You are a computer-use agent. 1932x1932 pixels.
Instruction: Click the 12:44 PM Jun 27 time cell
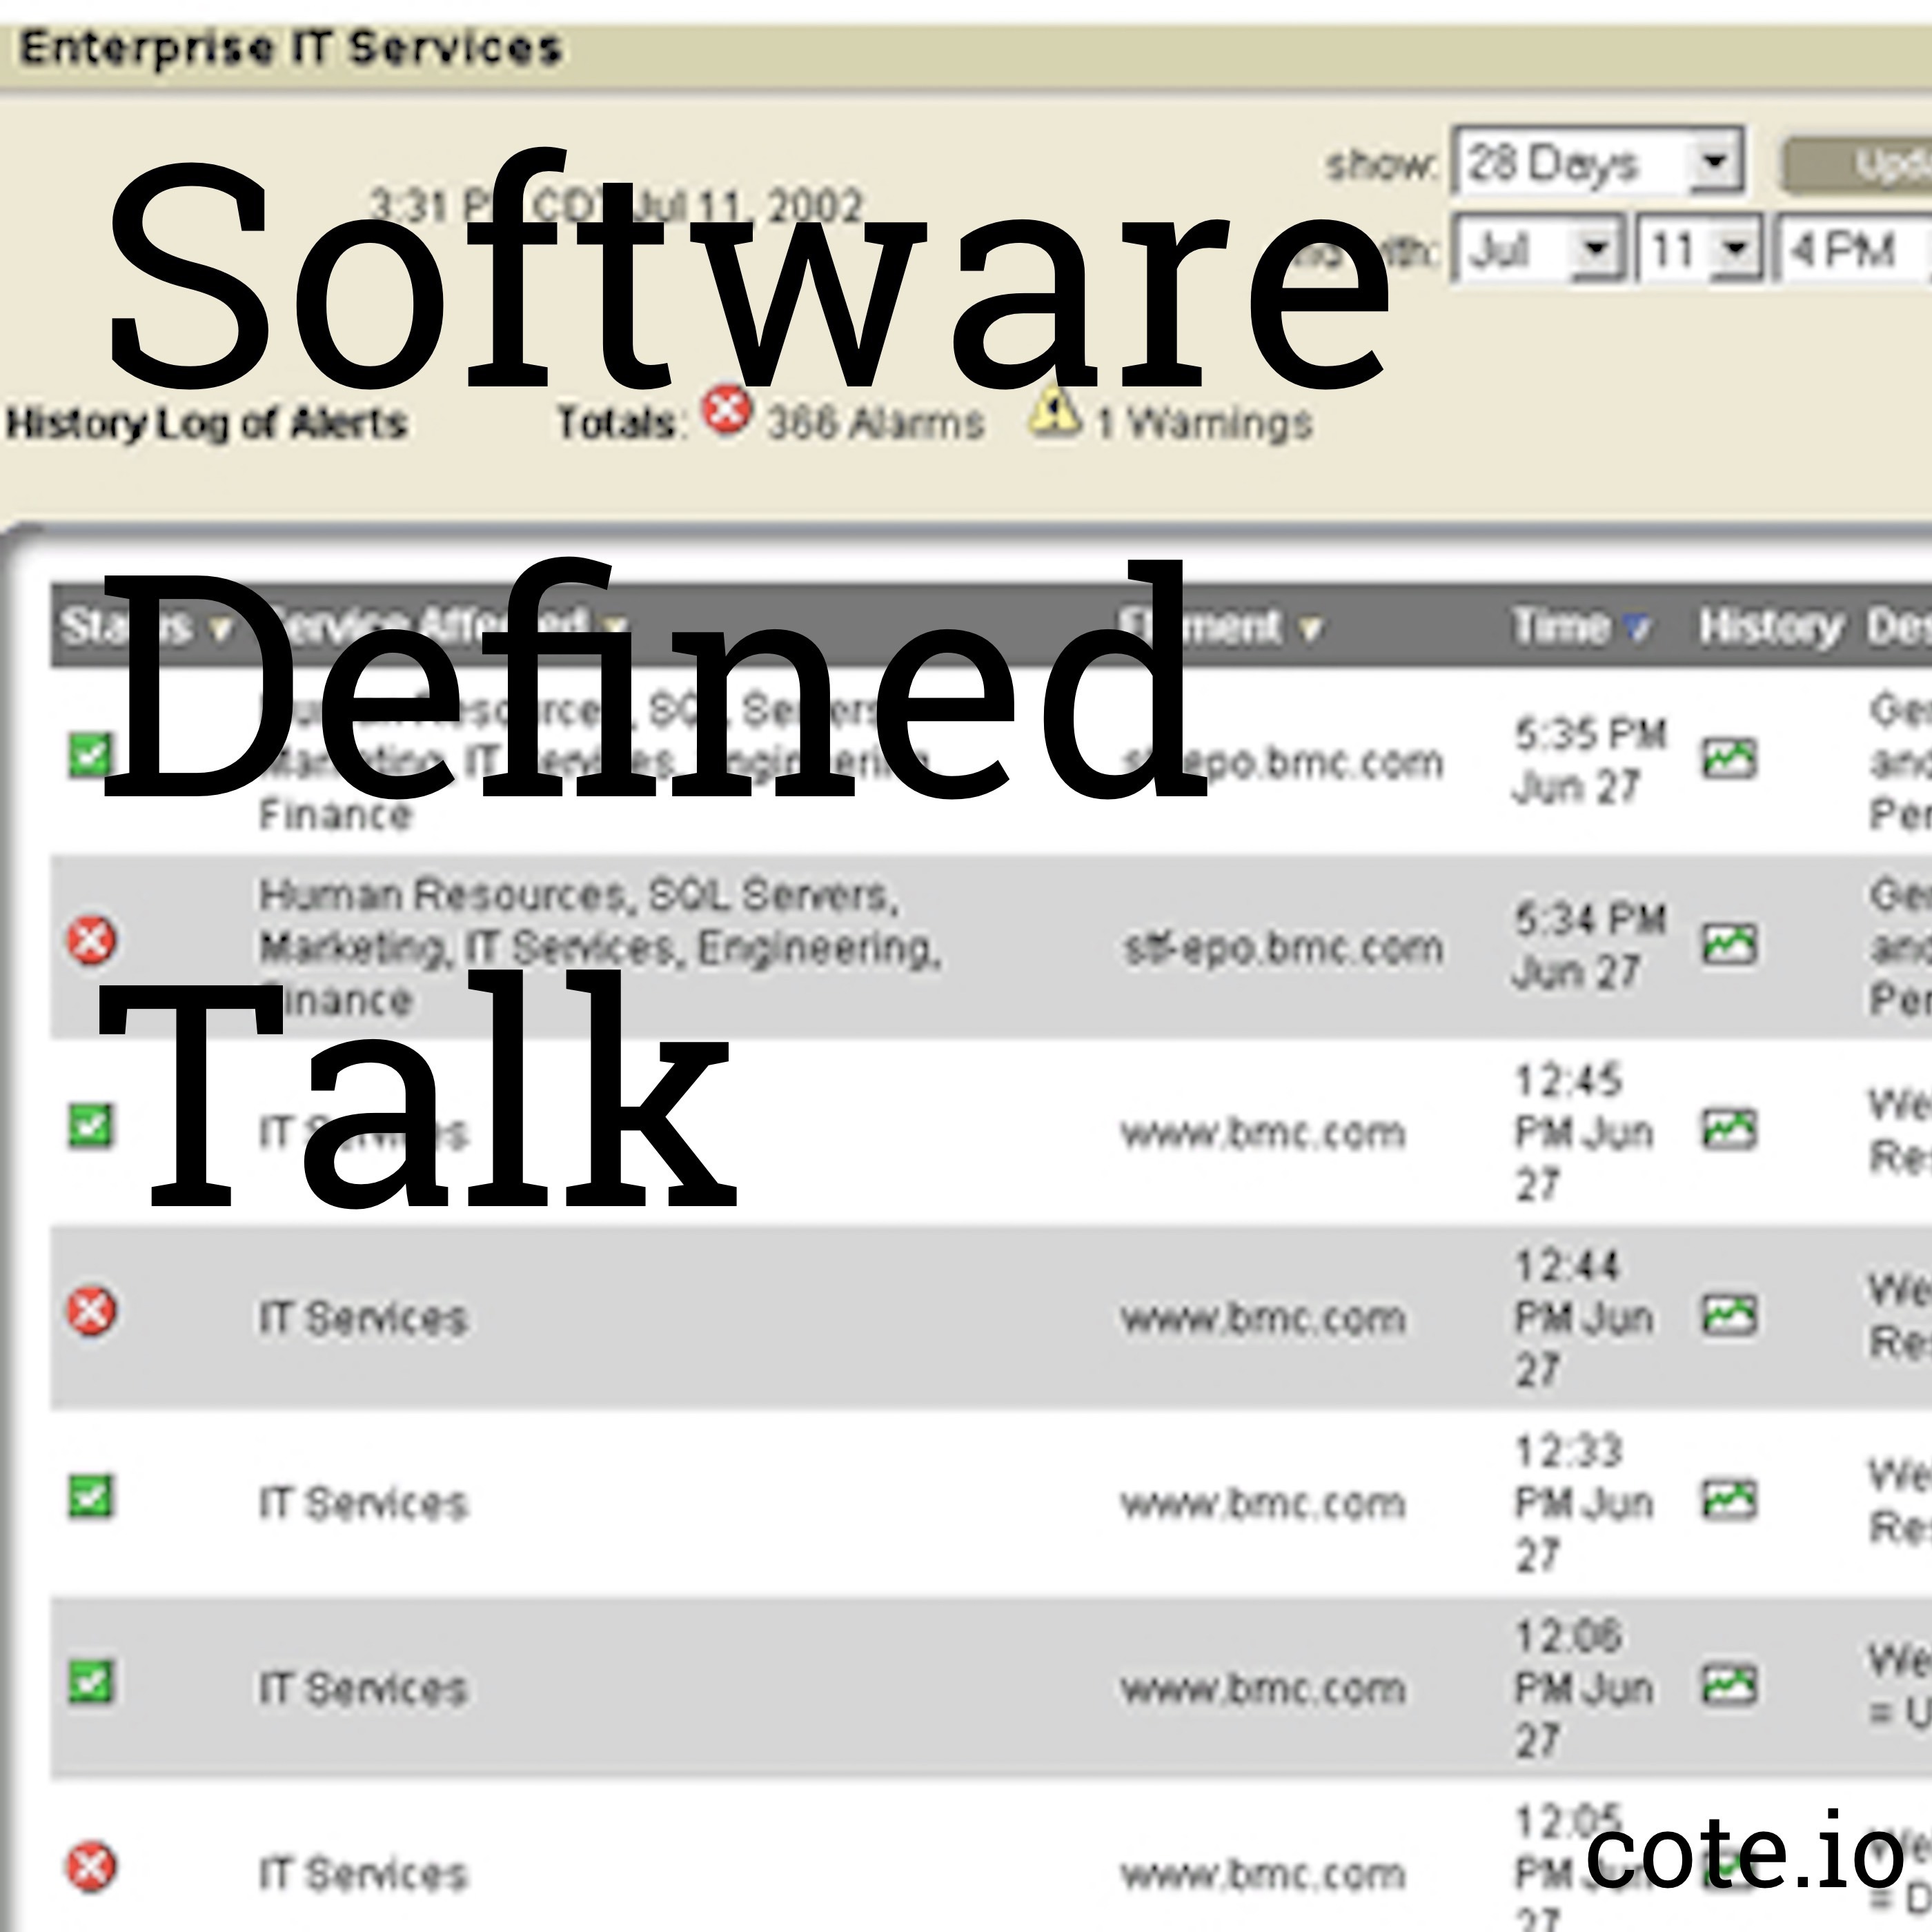tap(1584, 1317)
